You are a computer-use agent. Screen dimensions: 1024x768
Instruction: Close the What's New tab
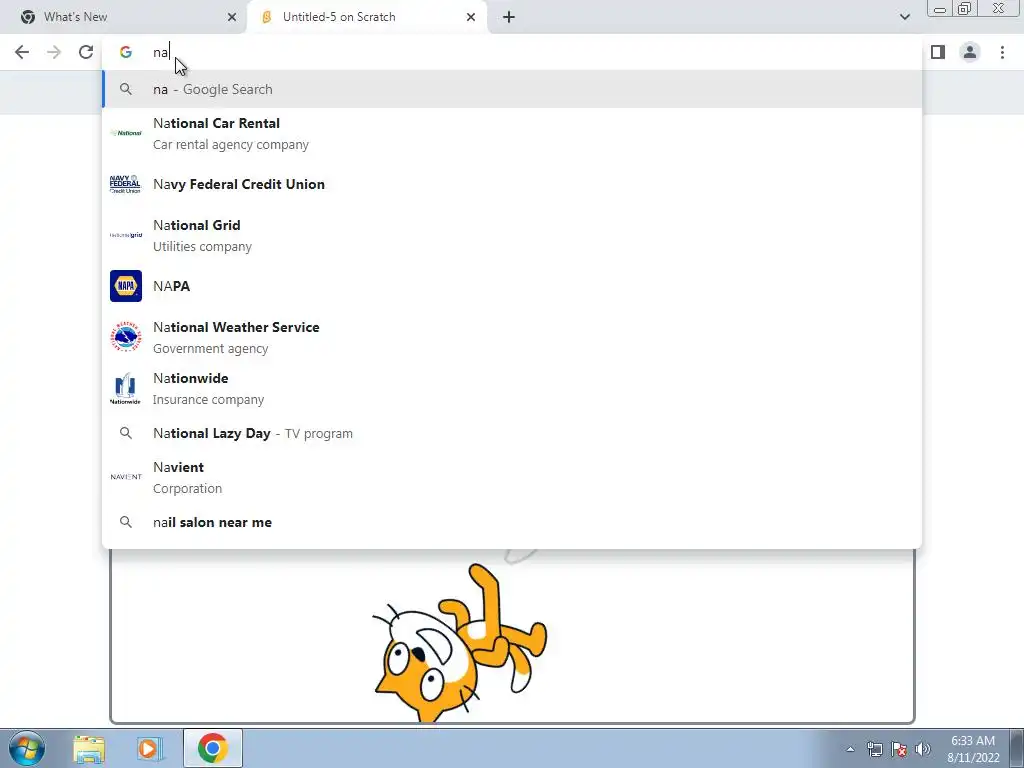point(232,17)
